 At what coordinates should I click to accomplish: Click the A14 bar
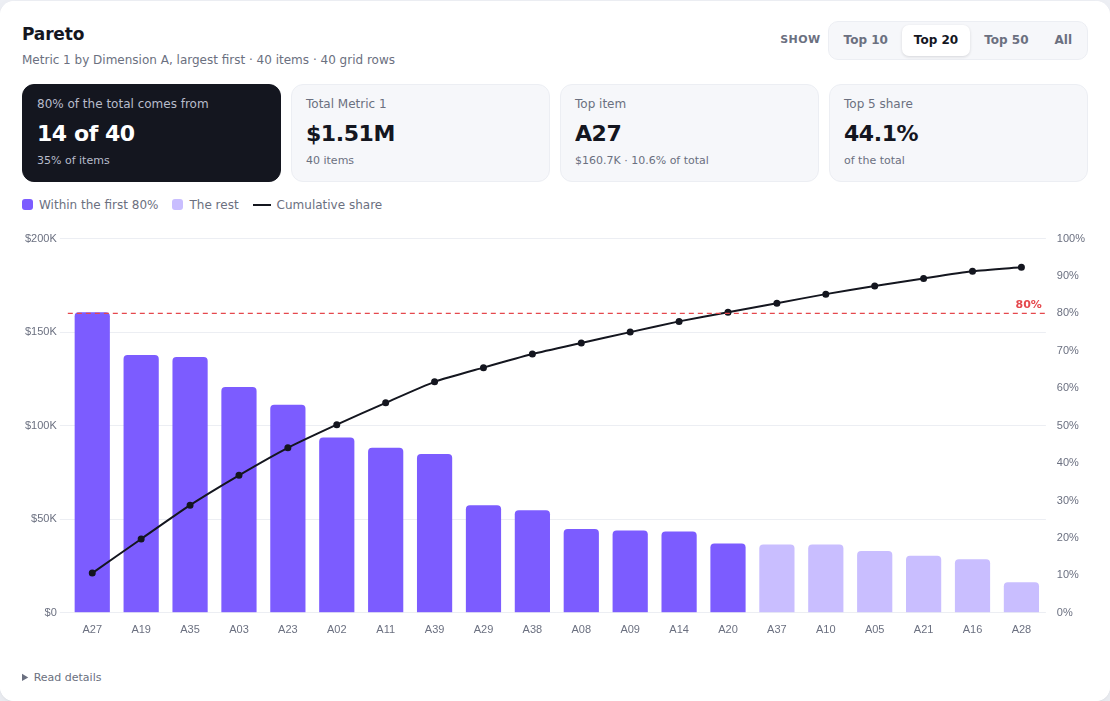click(x=679, y=572)
